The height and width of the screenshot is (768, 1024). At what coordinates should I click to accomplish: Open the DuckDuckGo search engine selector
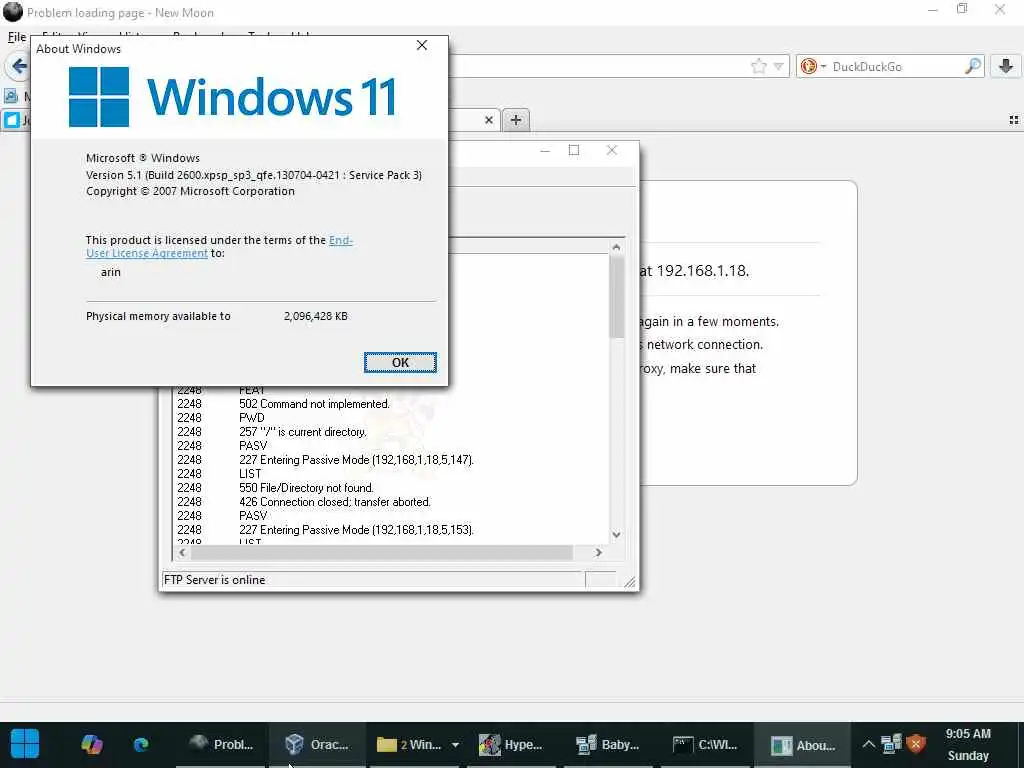point(813,66)
